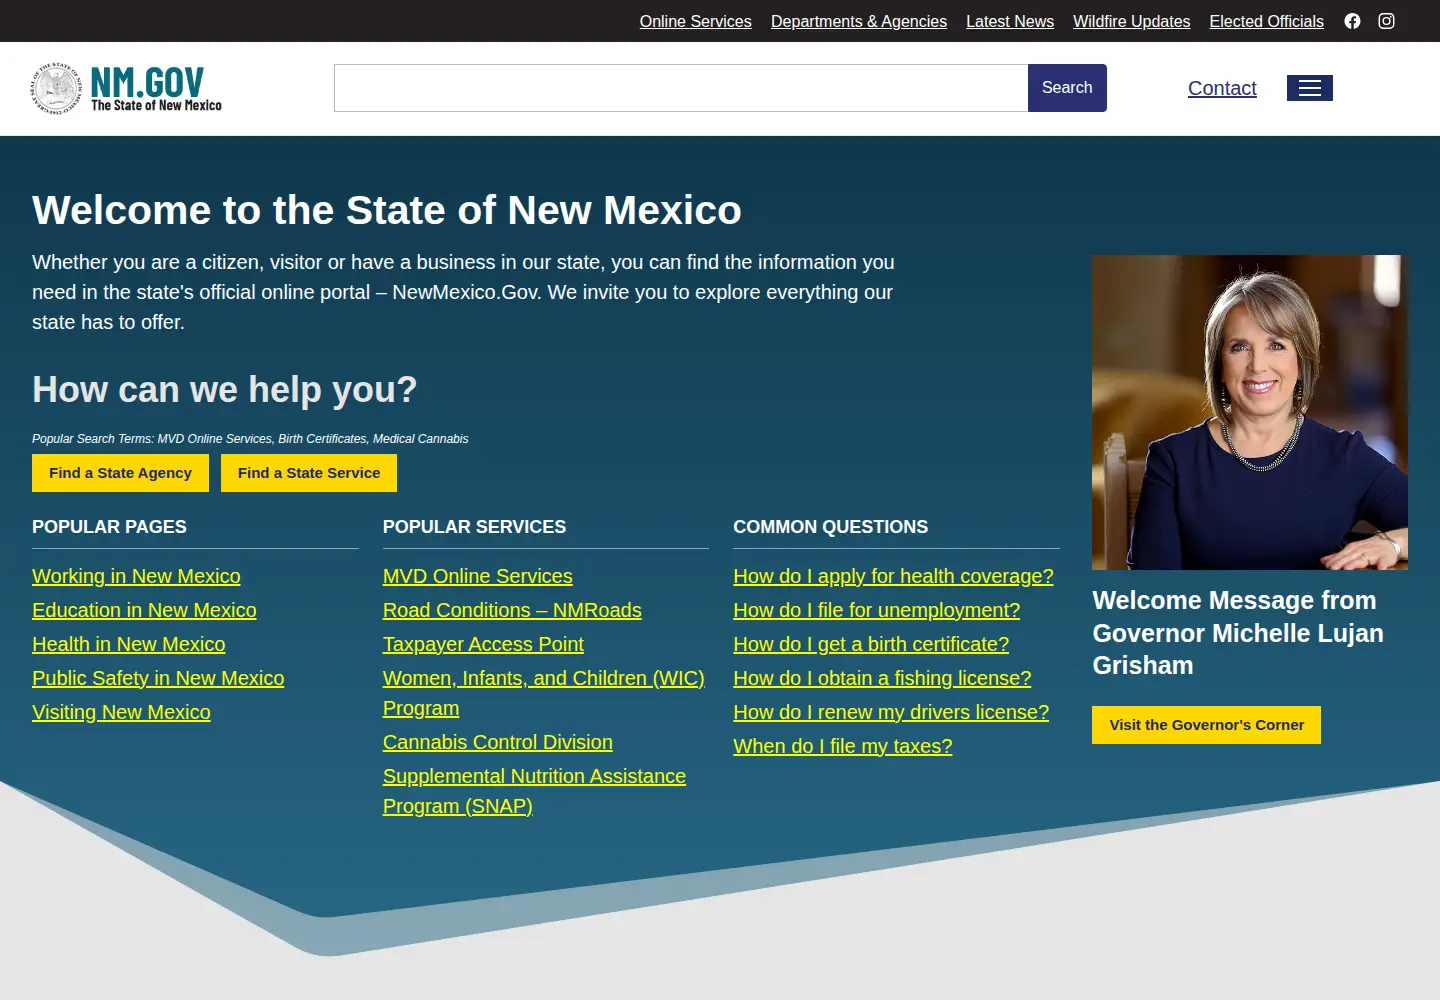Click Welcome Message from Governor heading
Image resolution: width=1440 pixels, height=1000 pixels.
(x=1238, y=633)
